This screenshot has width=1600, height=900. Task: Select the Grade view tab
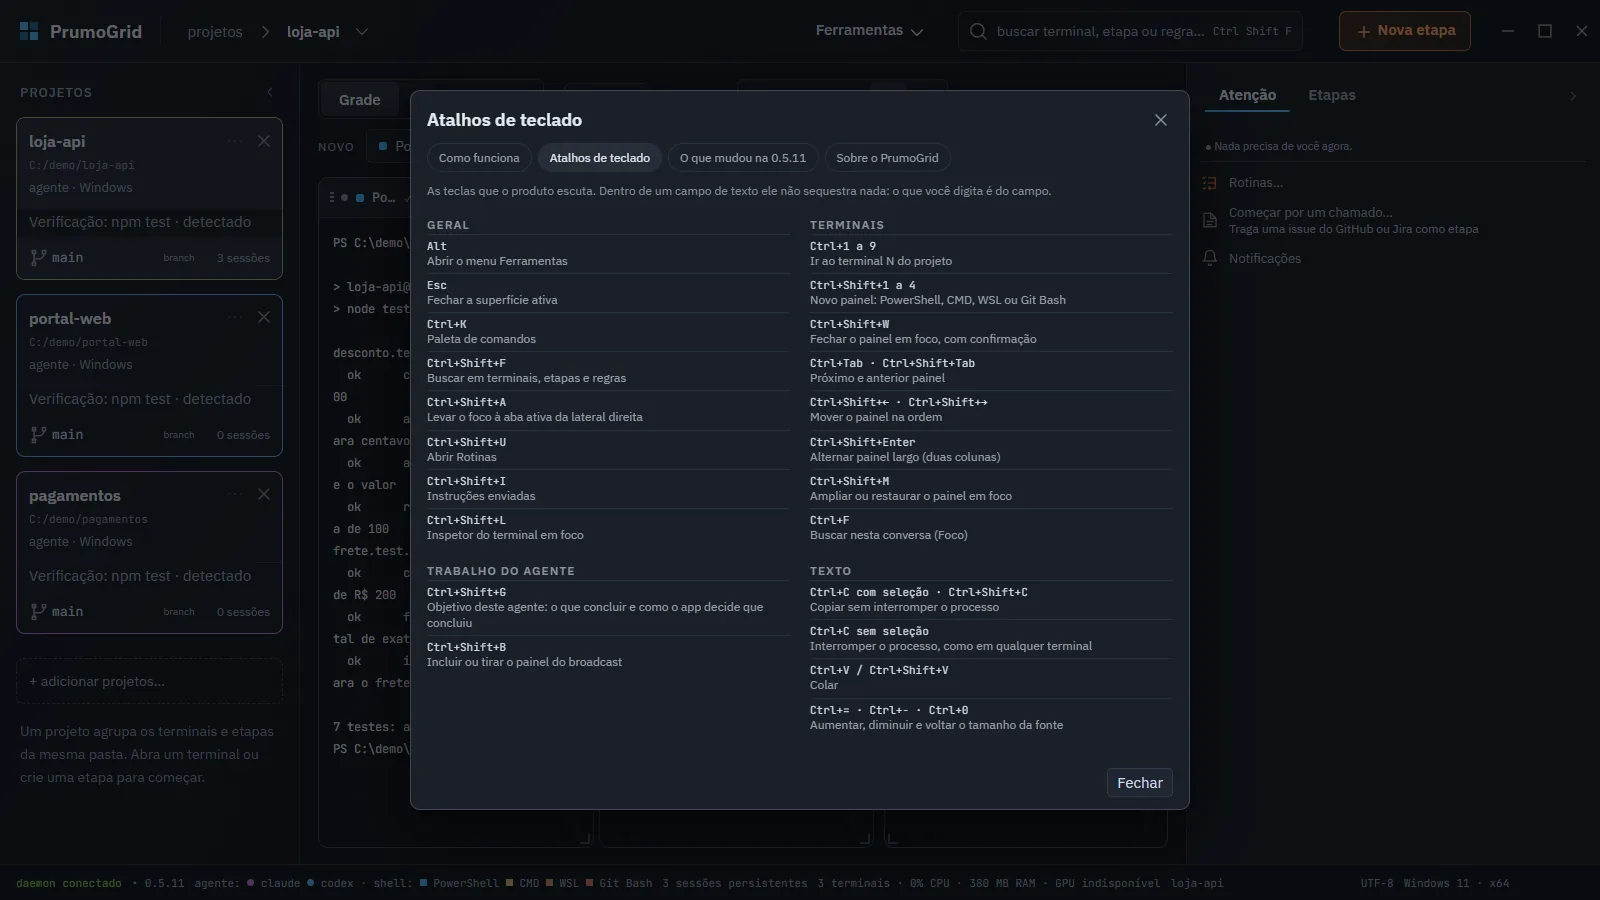[359, 100]
